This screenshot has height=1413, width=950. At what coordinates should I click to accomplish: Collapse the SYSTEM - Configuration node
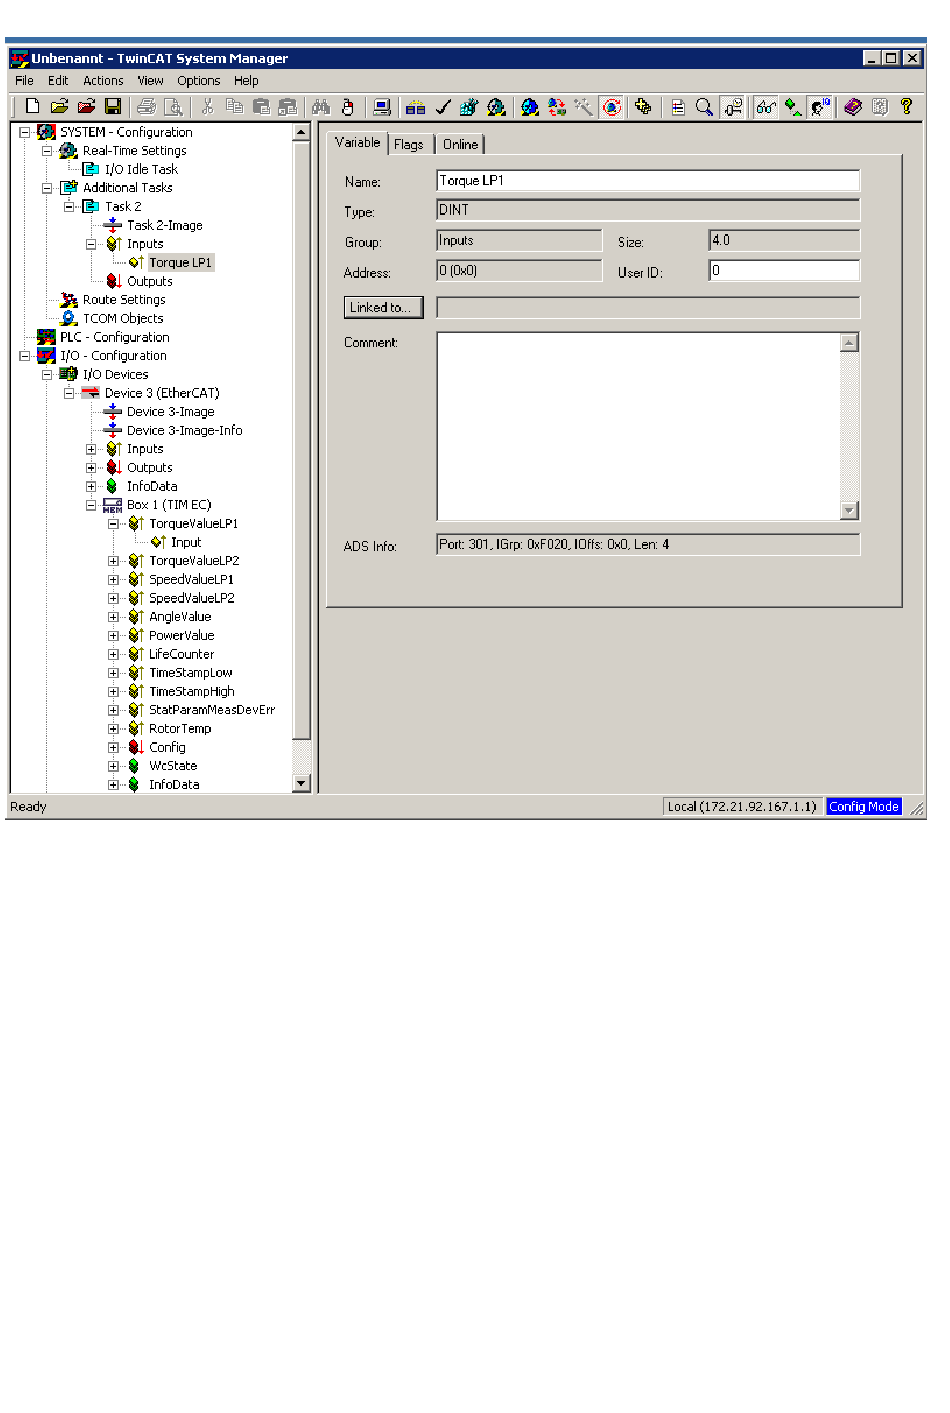point(24,132)
